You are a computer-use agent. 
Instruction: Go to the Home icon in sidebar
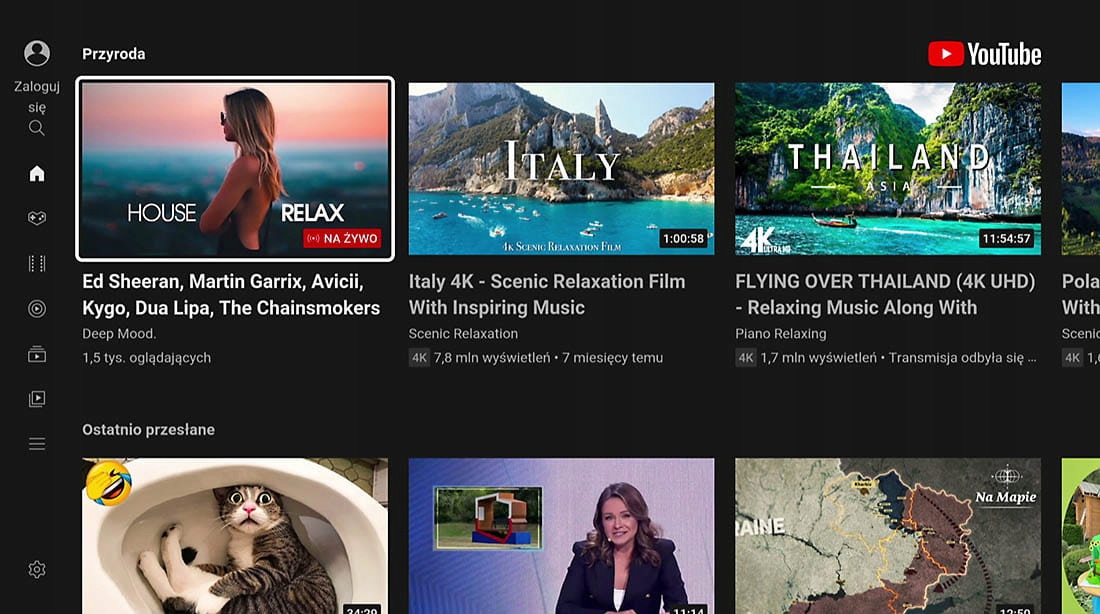36,173
